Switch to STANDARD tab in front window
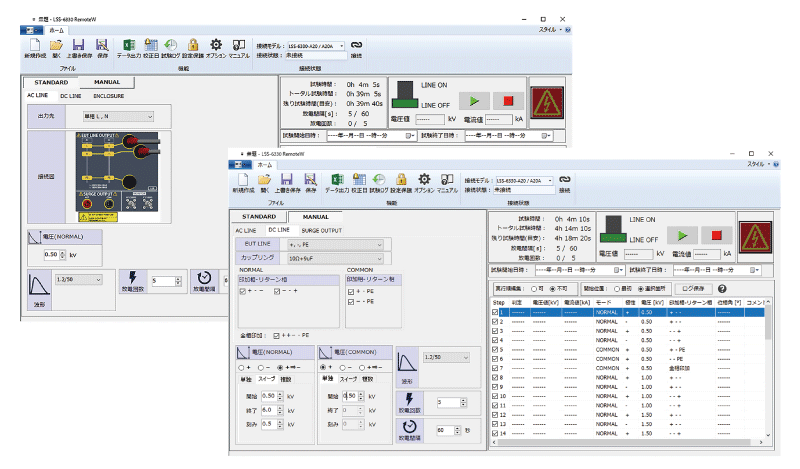Image resolution: width=800 pixels, height=469 pixels. point(259,217)
